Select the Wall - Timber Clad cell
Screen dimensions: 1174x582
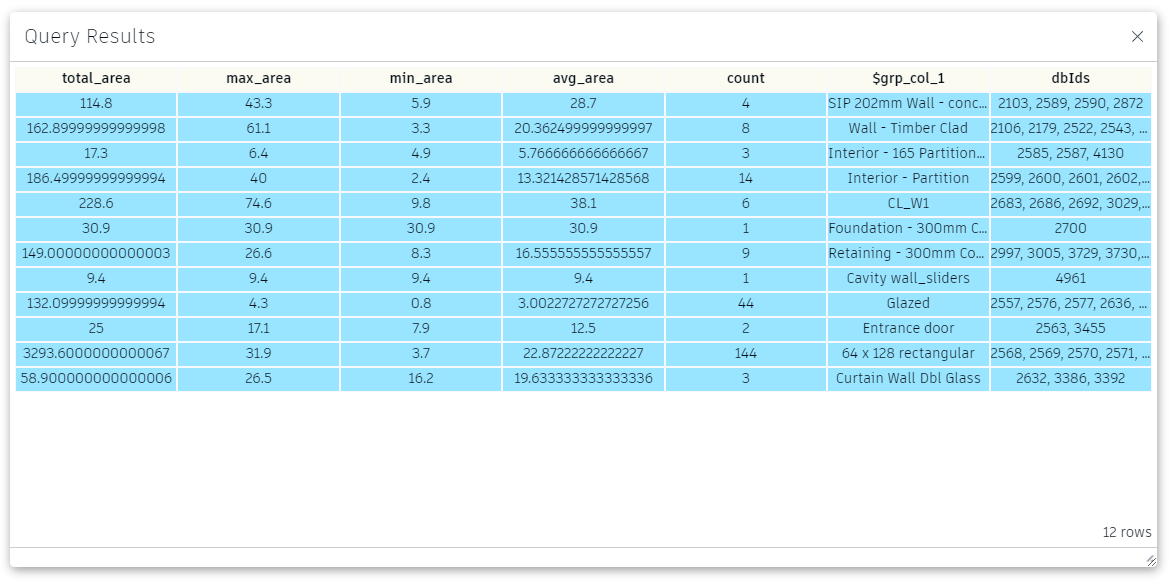pyautogui.click(x=908, y=128)
